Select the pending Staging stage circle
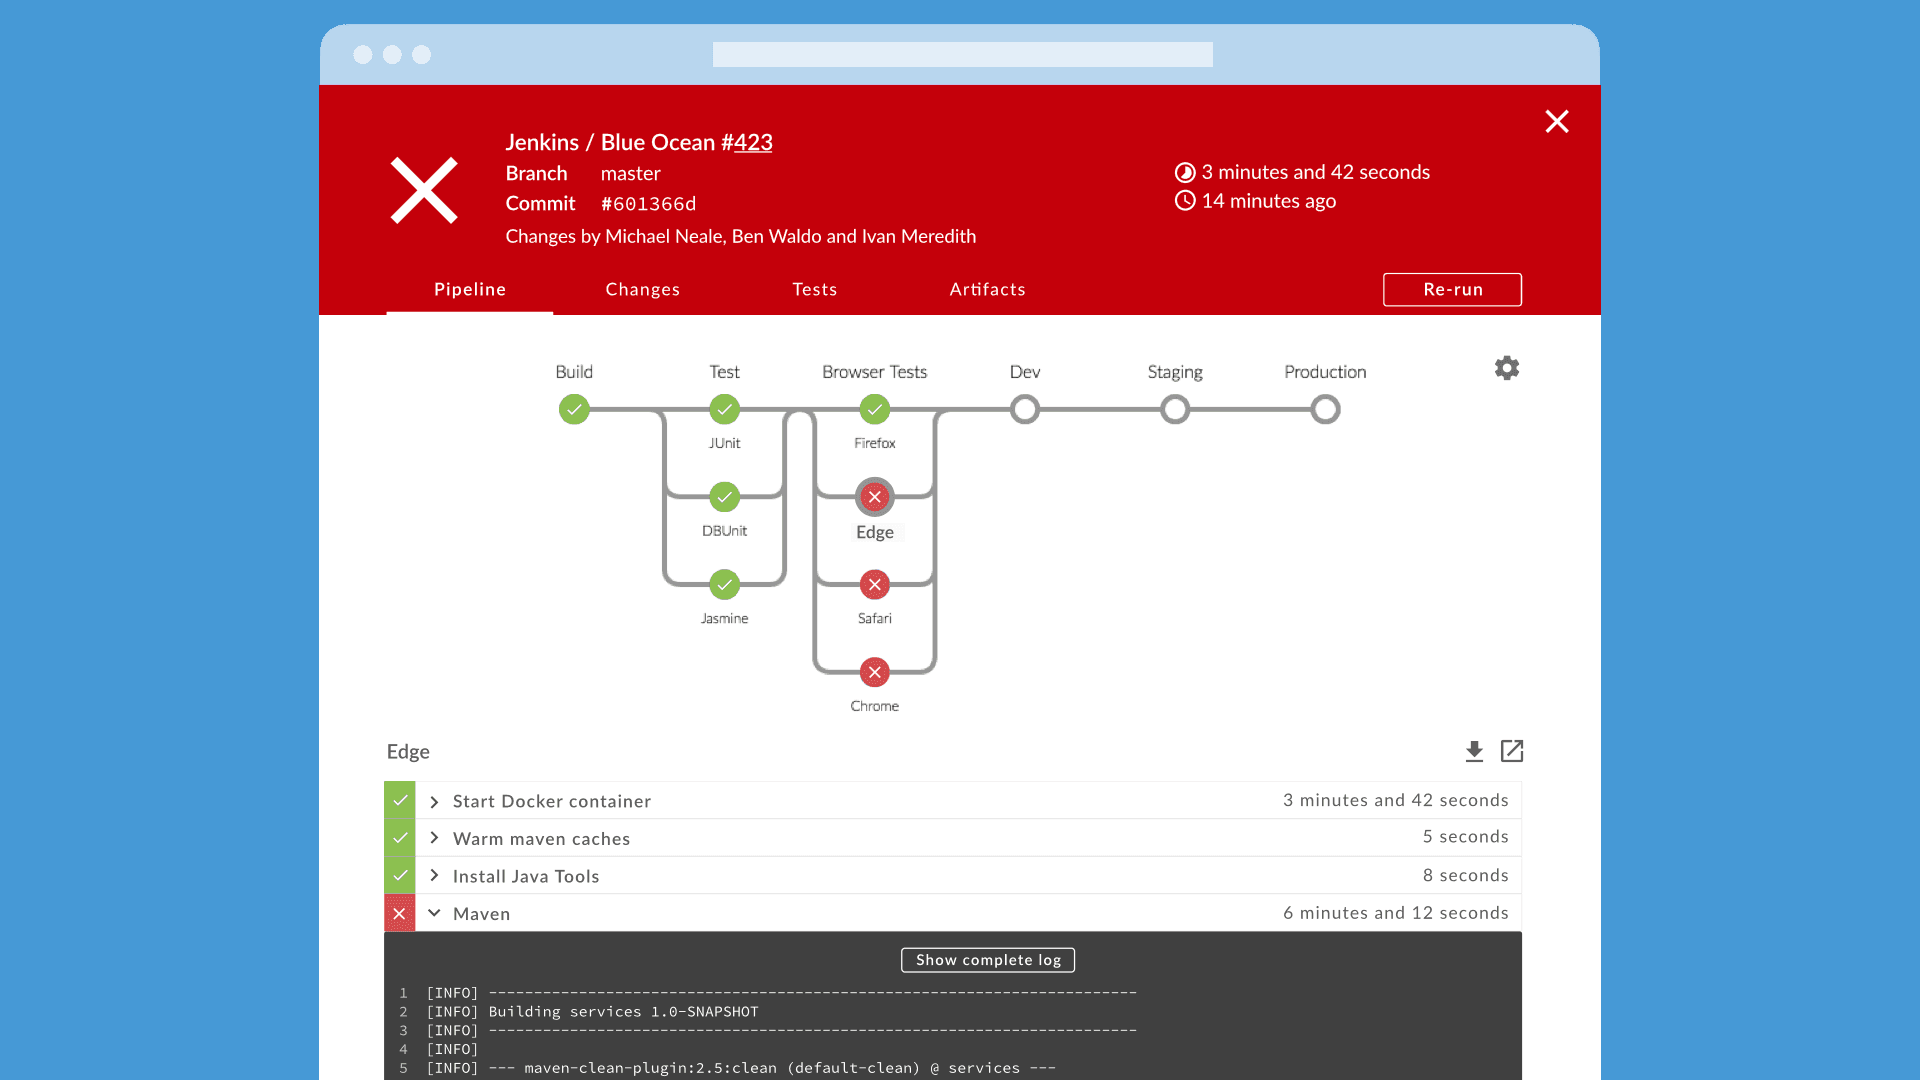The width and height of the screenshot is (1920, 1080). [x=1175, y=409]
